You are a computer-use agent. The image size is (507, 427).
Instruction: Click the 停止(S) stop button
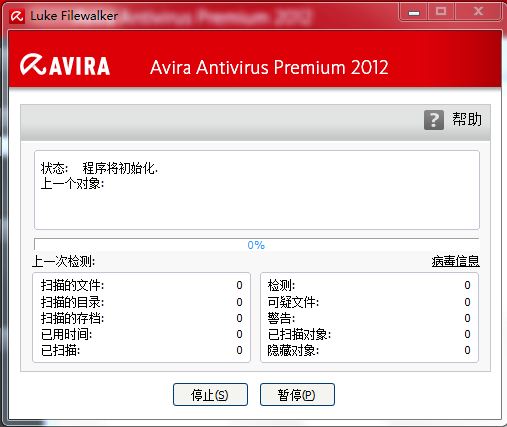tap(210, 395)
